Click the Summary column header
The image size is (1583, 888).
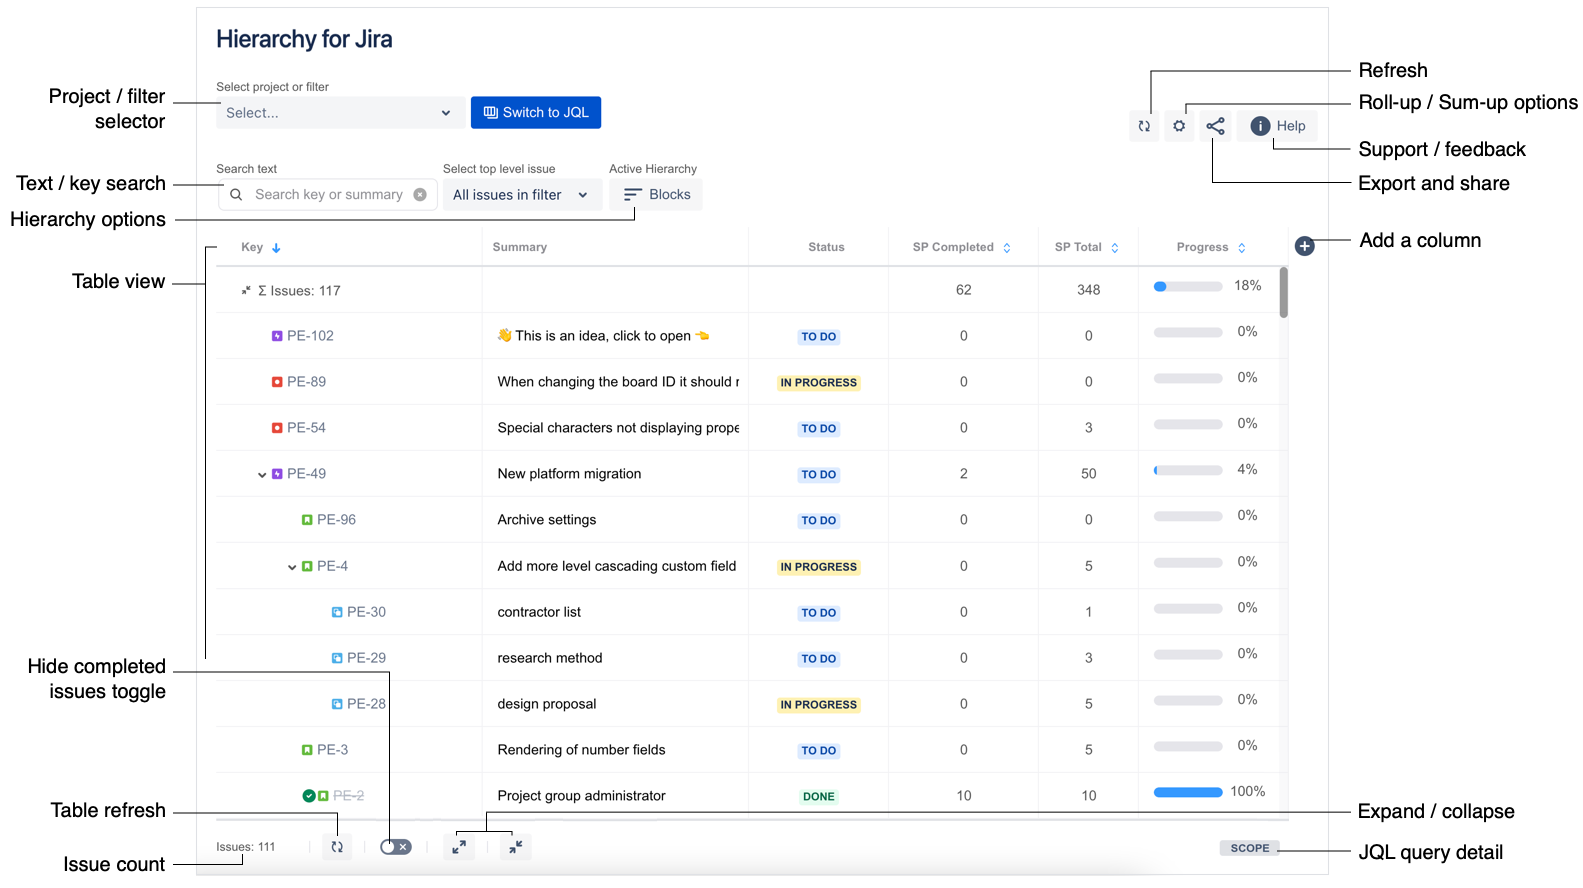tap(519, 247)
